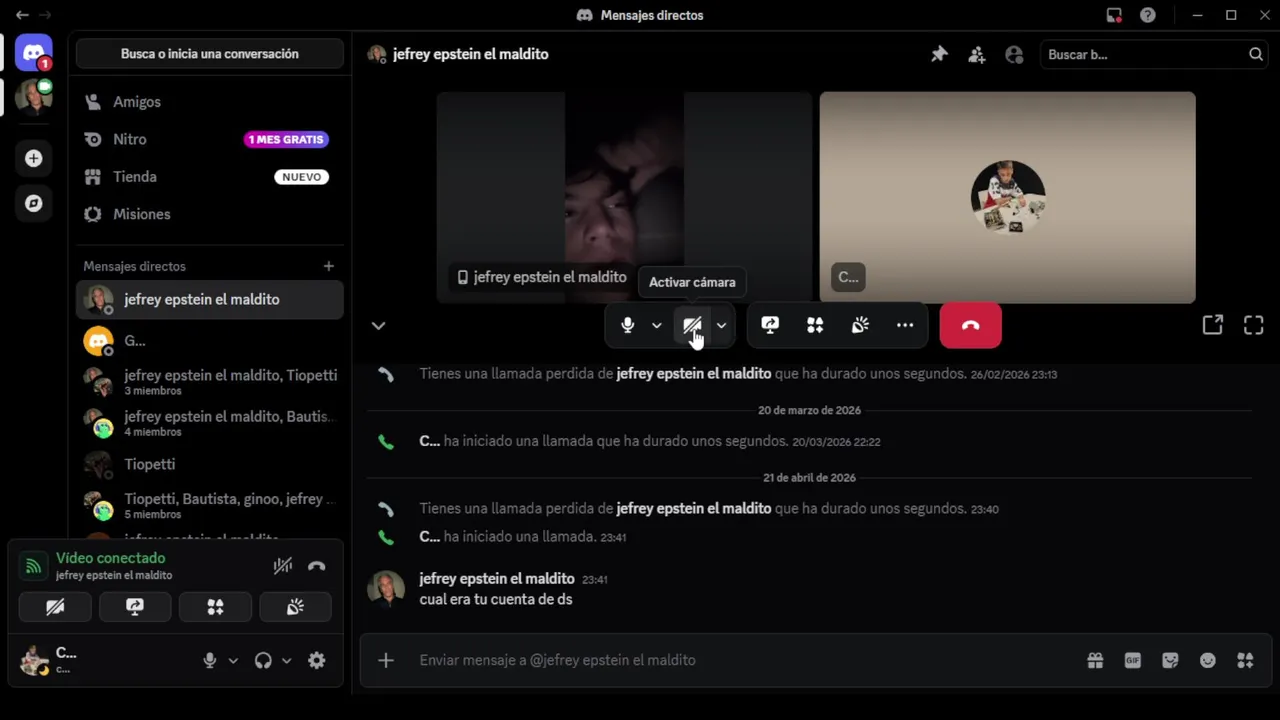1280x720 pixels.
Task: Activate the camera in call bar
Action: (x=692, y=325)
